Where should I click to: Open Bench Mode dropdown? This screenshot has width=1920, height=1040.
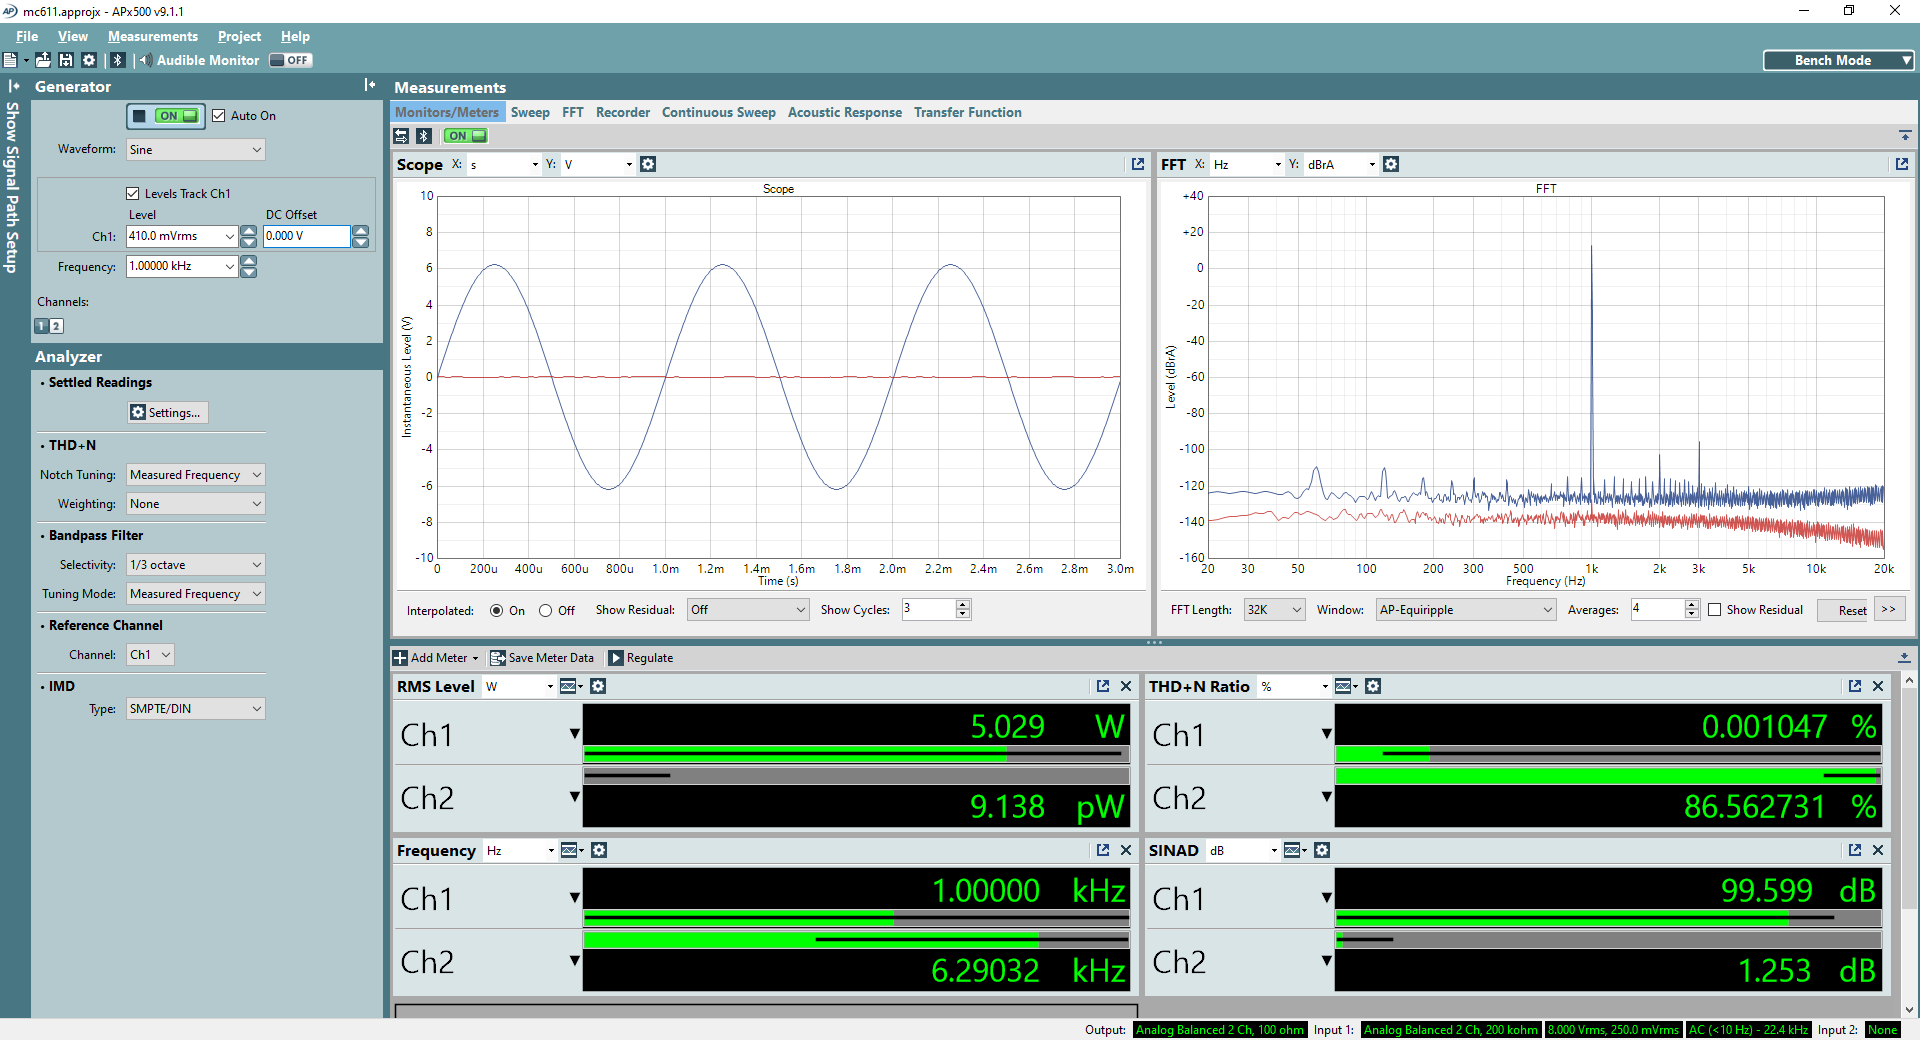(x=1839, y=60)
